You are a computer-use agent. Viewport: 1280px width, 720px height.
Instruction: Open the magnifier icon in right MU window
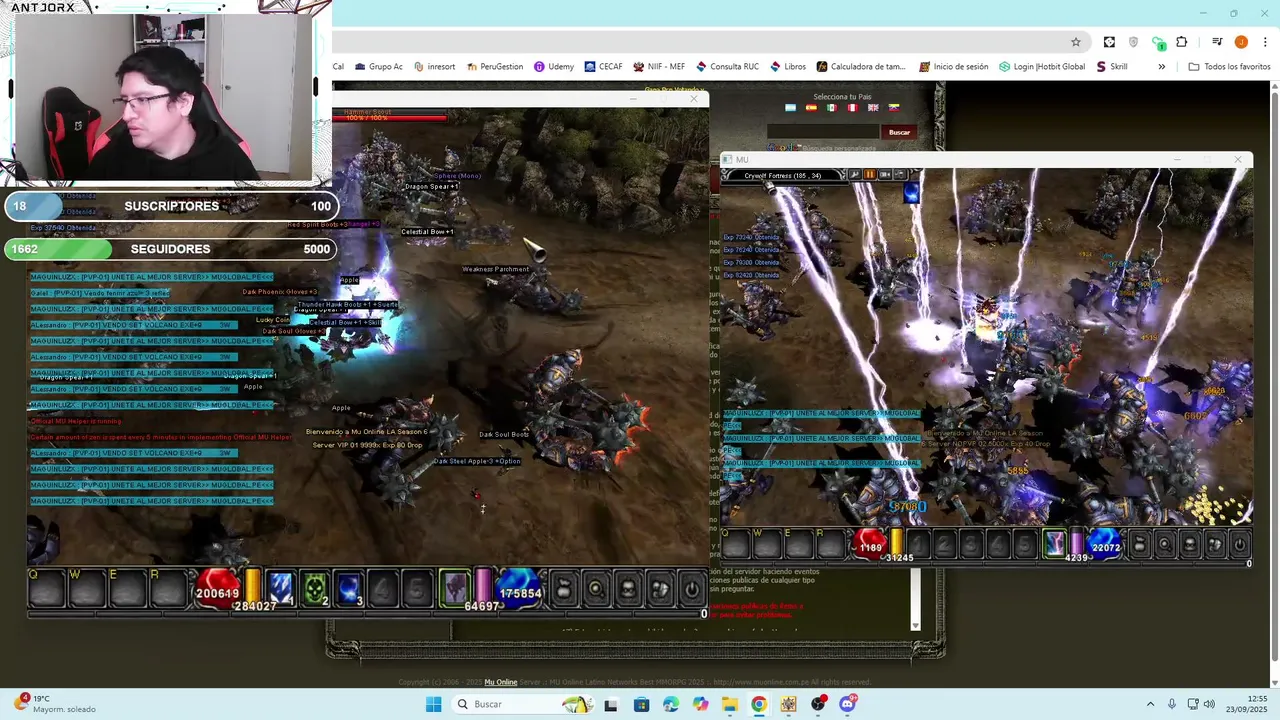pyautogui.click(x=1164, y=545)
